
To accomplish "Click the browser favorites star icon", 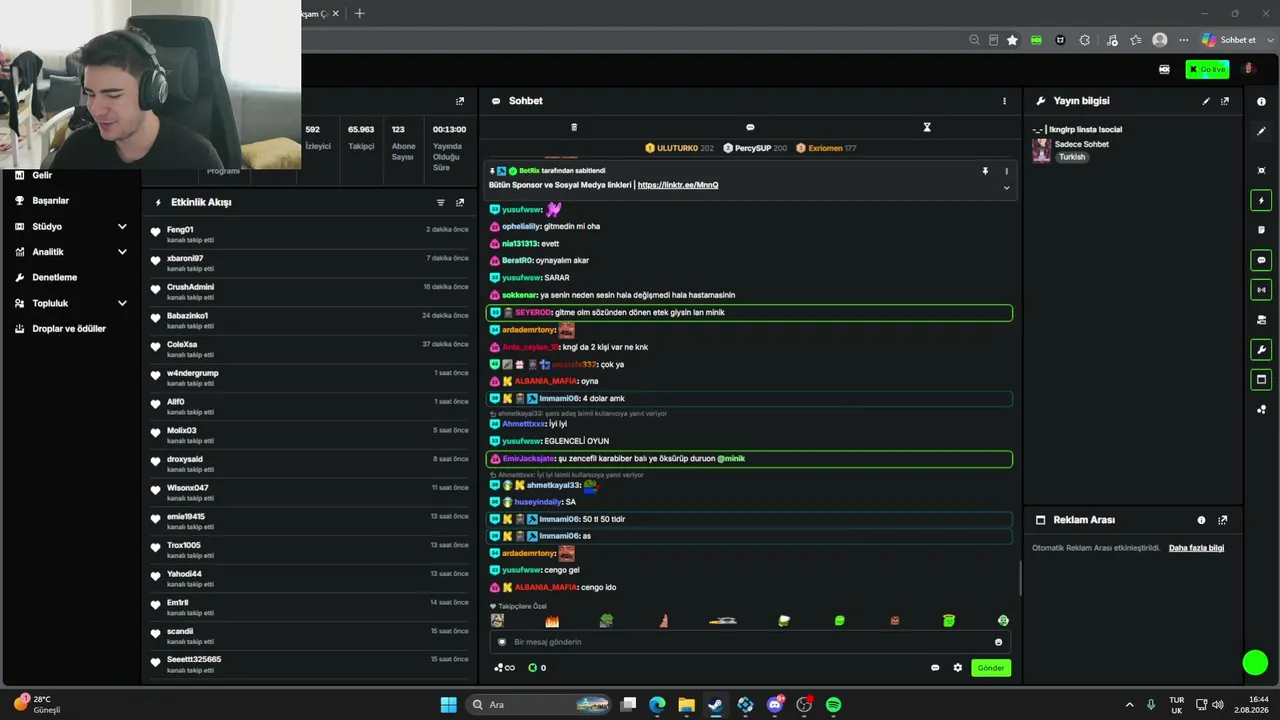I will point(1012,40).
